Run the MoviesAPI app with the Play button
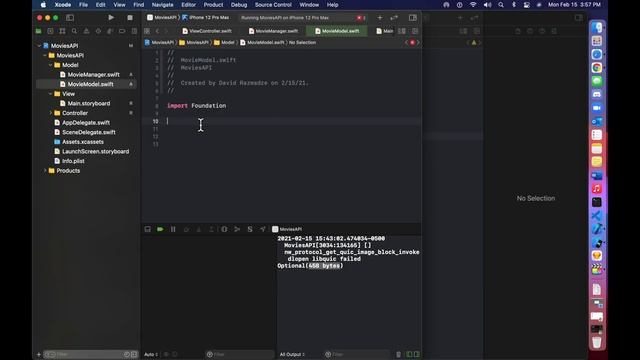The height and width of the screenshot is (360, 640). 111,18
